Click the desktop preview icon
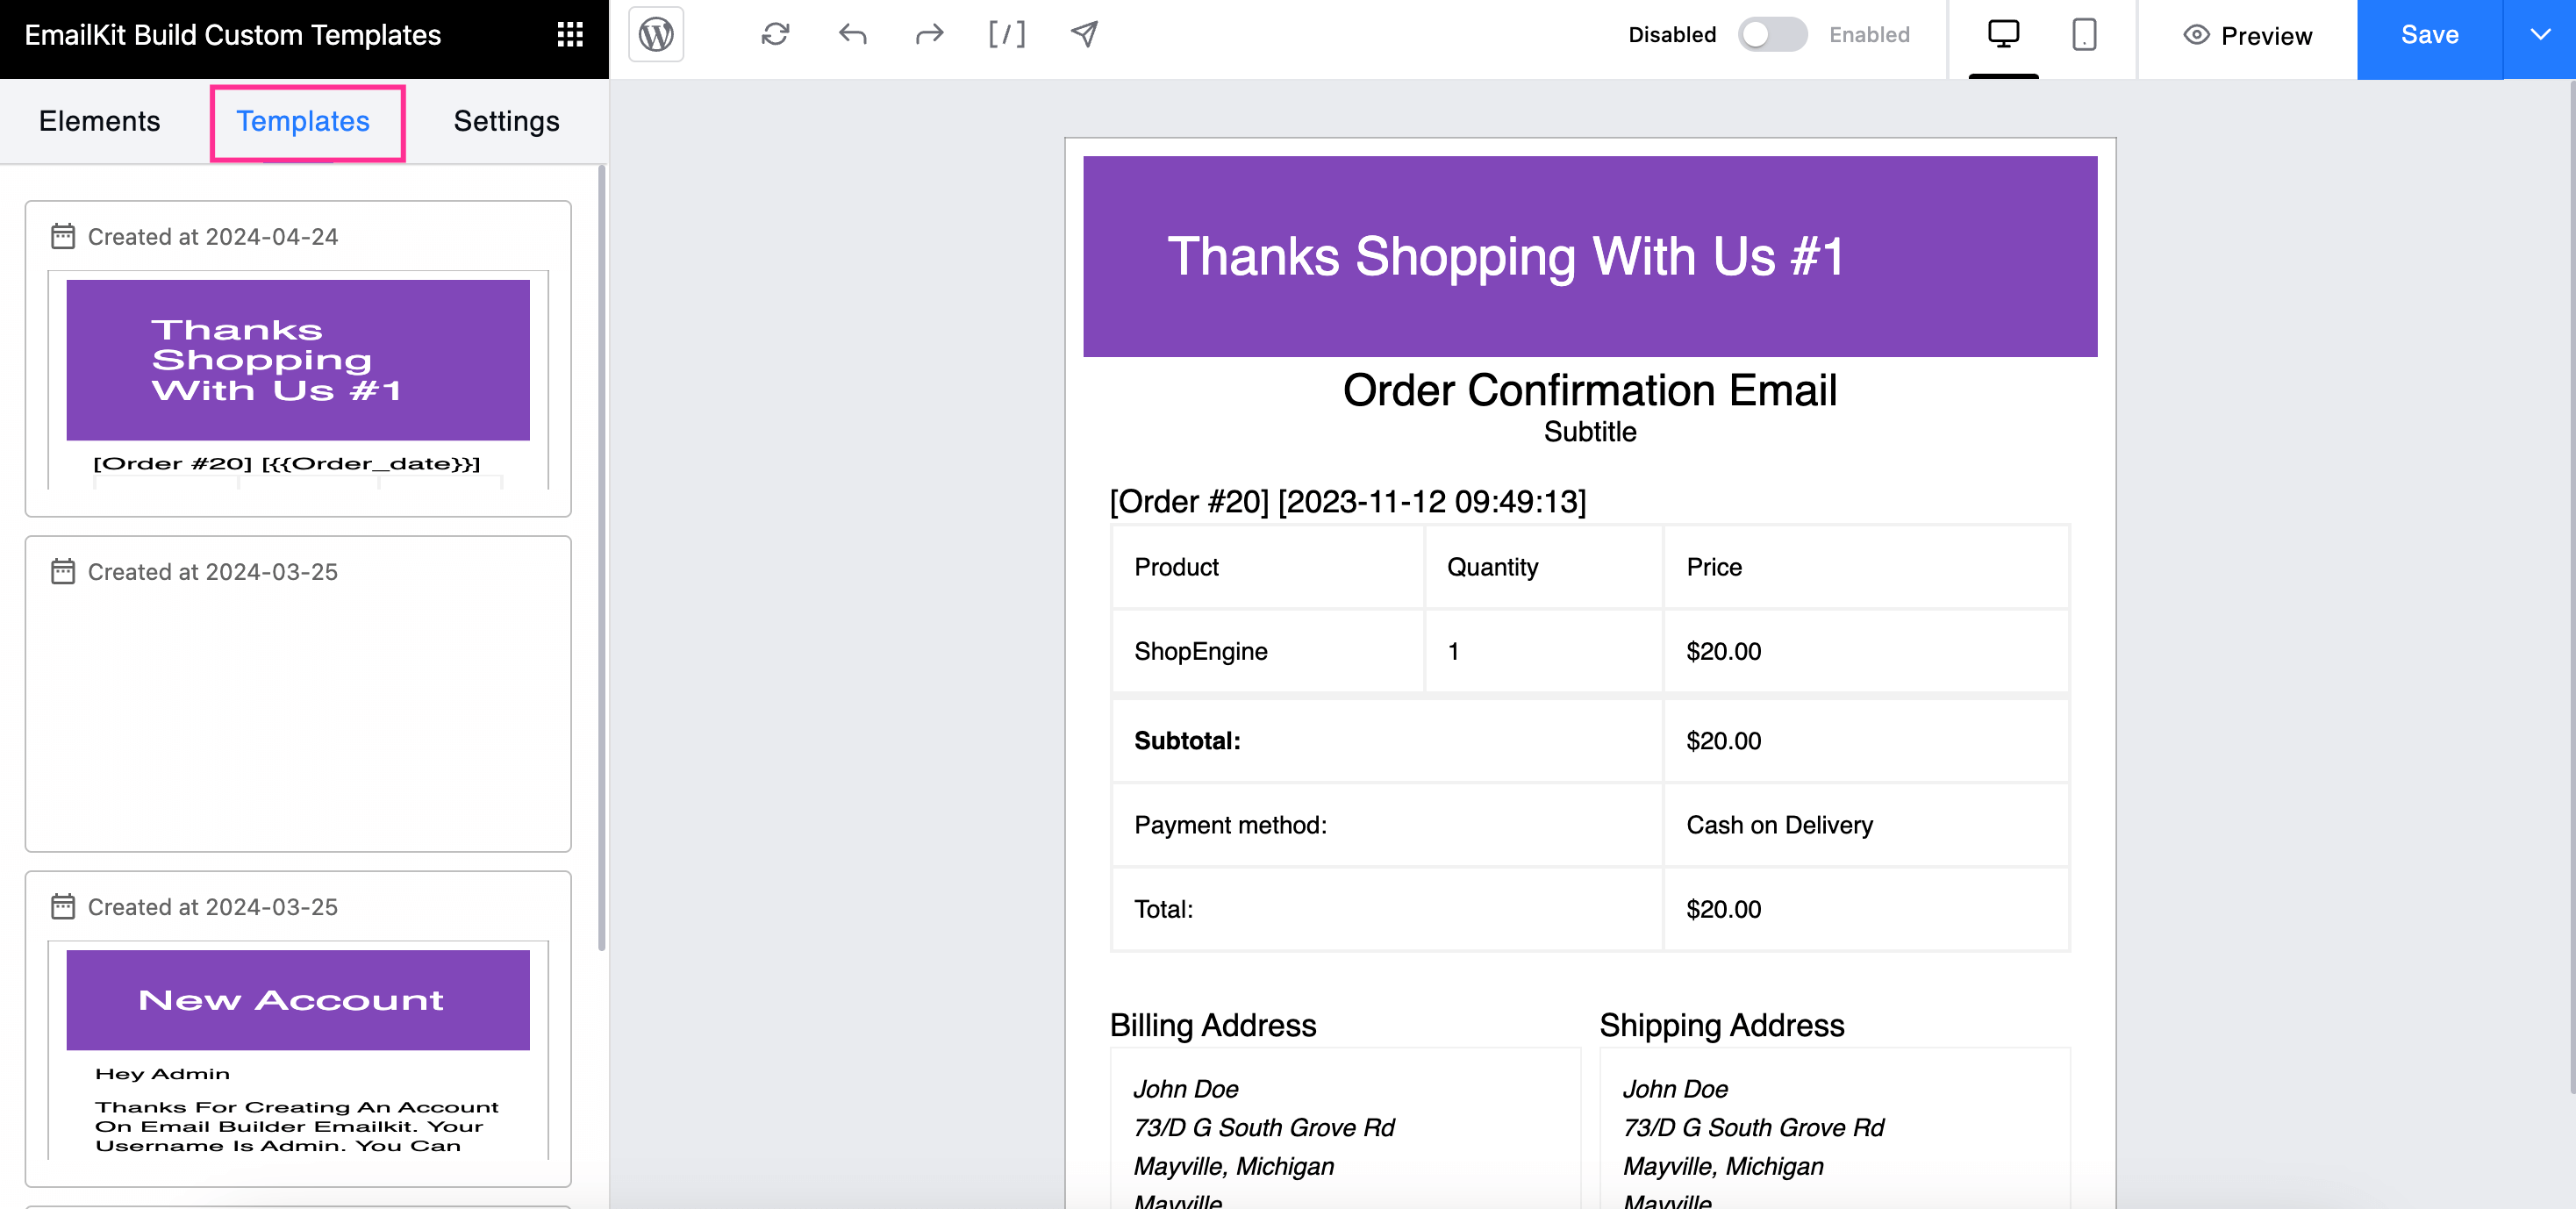 click(2004, 32)
